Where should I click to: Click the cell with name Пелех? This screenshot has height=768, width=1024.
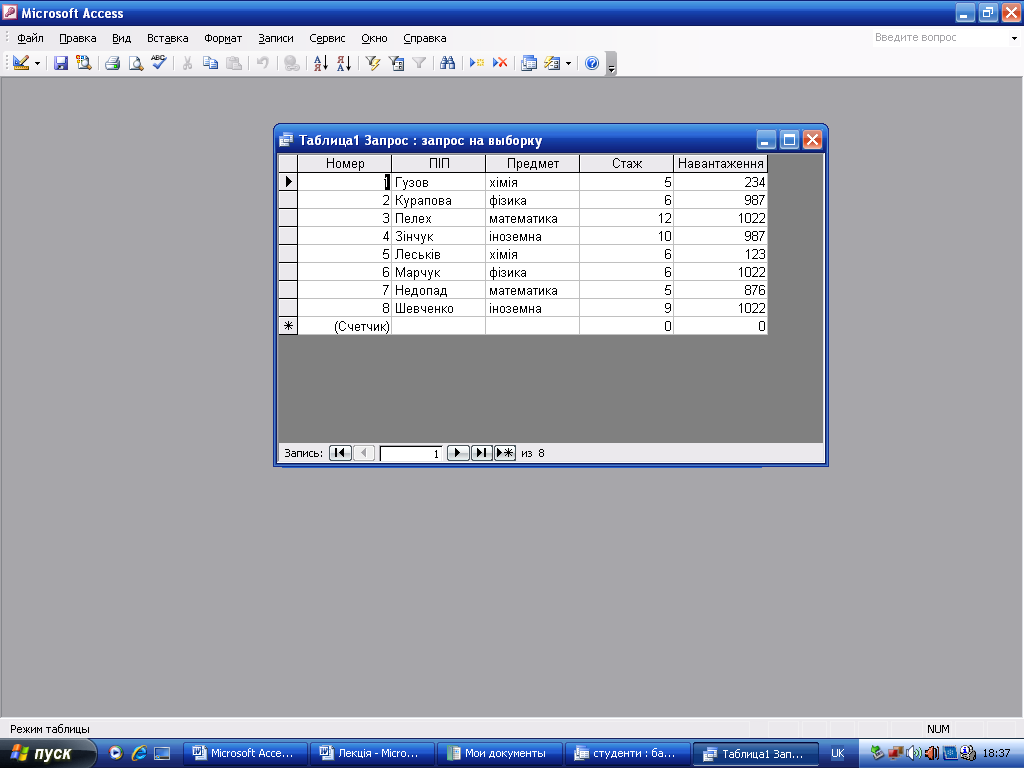439,218
